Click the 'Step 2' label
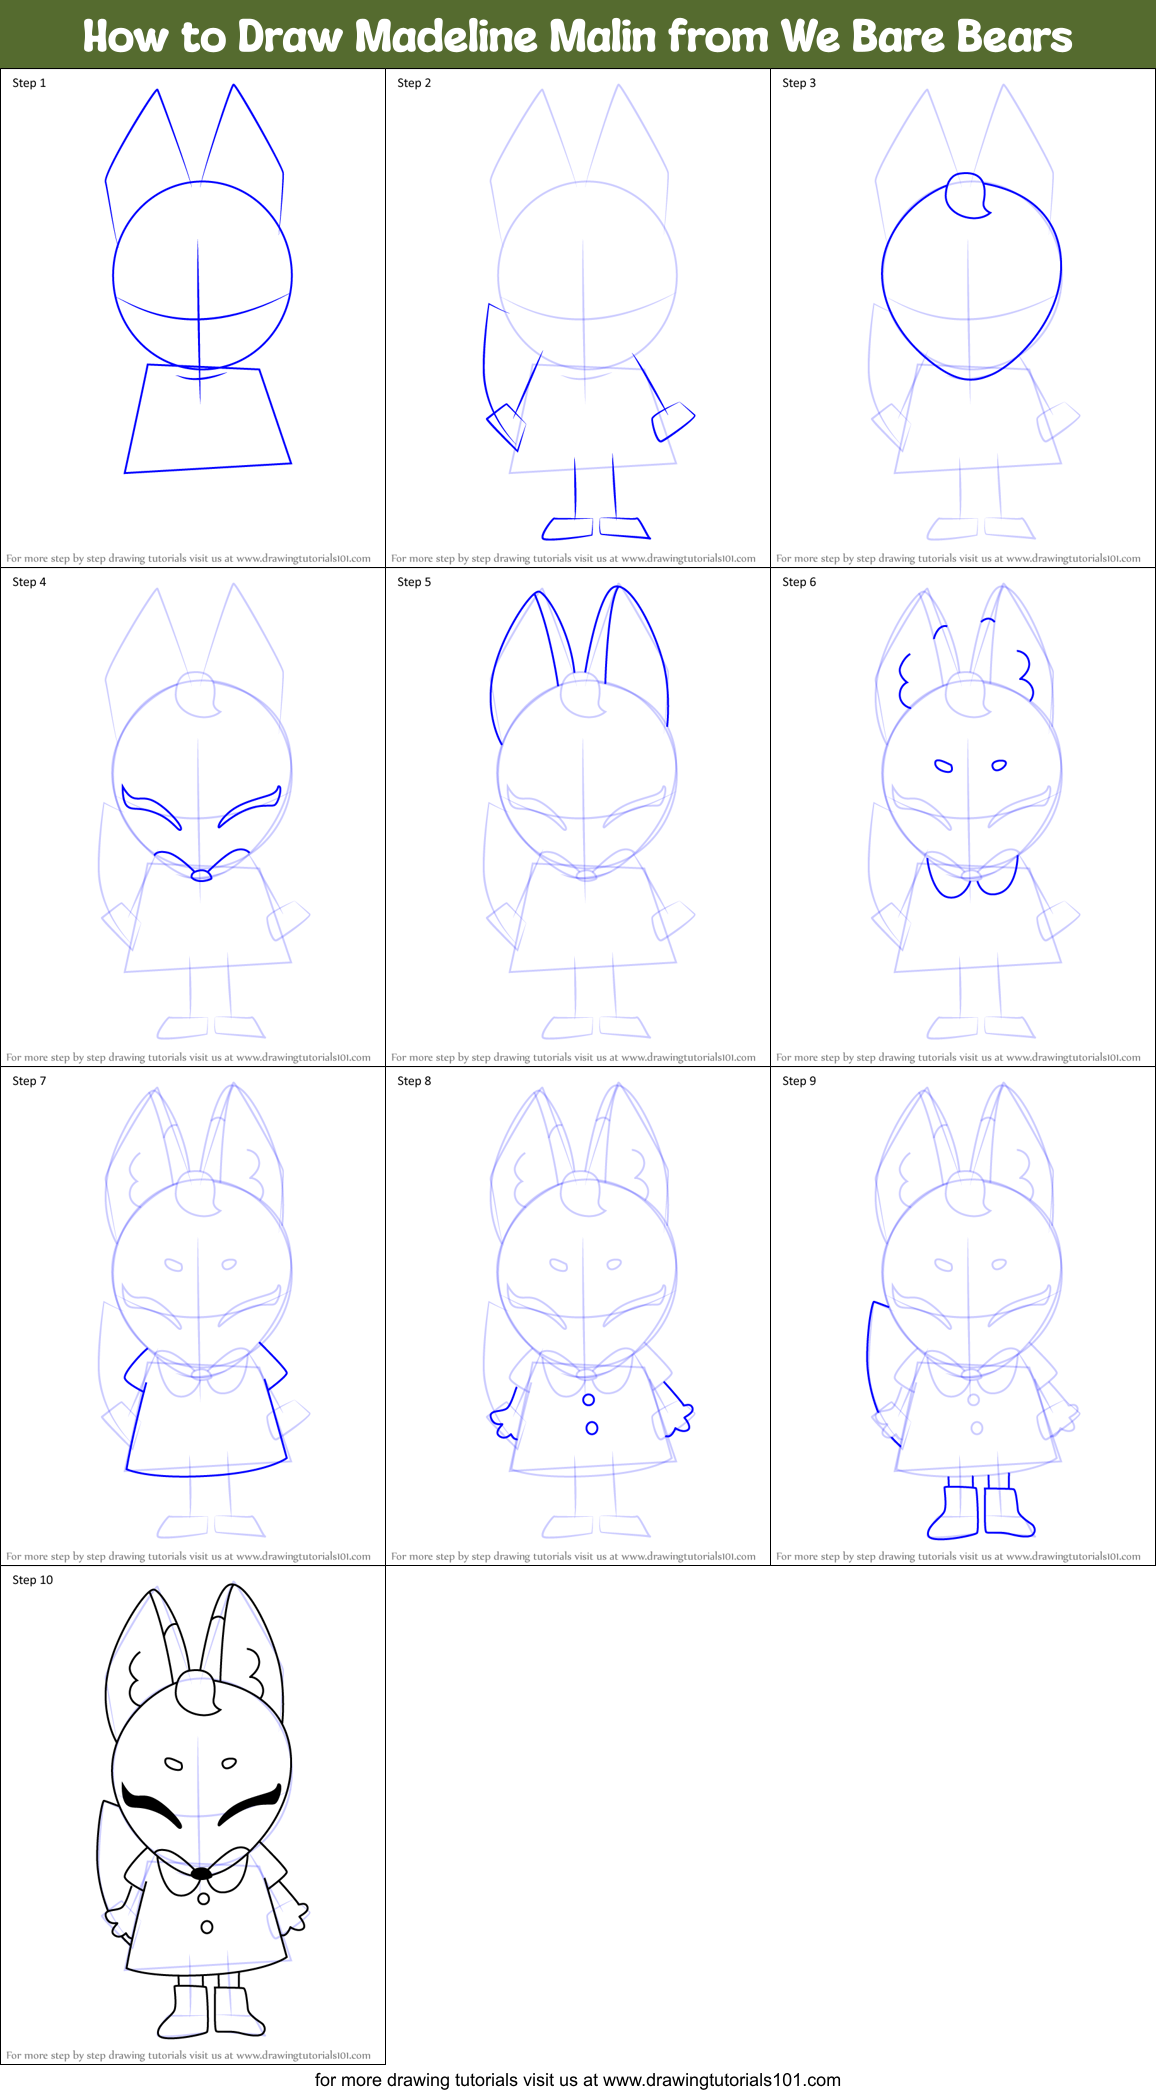This screenshot has width=1156, height=2095. 414,83
